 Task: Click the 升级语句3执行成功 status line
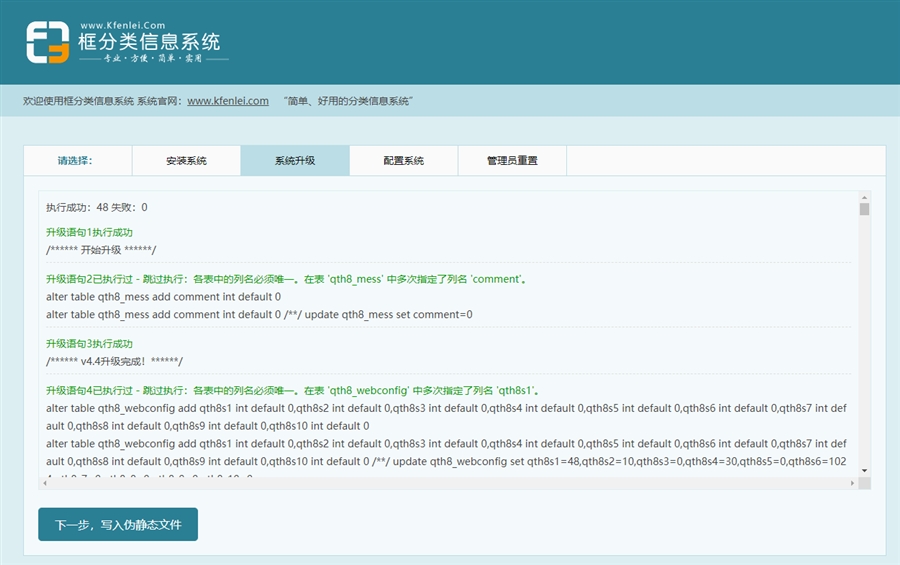point(89,343)
